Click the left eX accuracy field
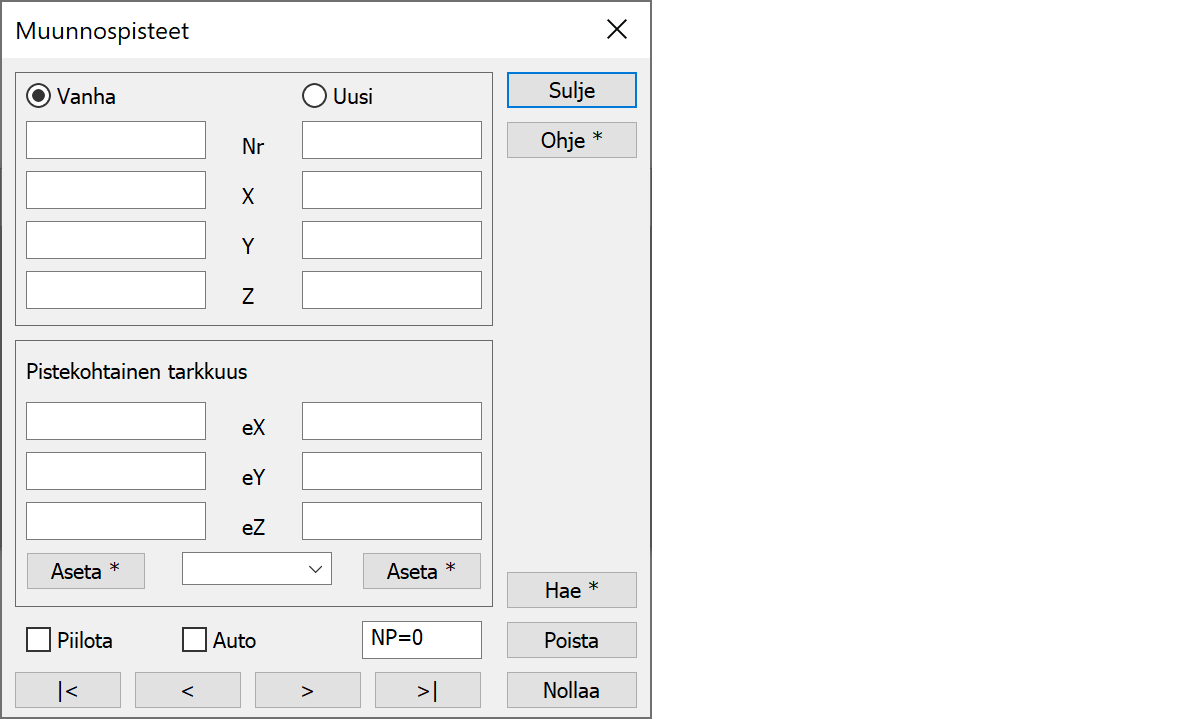 116,421
